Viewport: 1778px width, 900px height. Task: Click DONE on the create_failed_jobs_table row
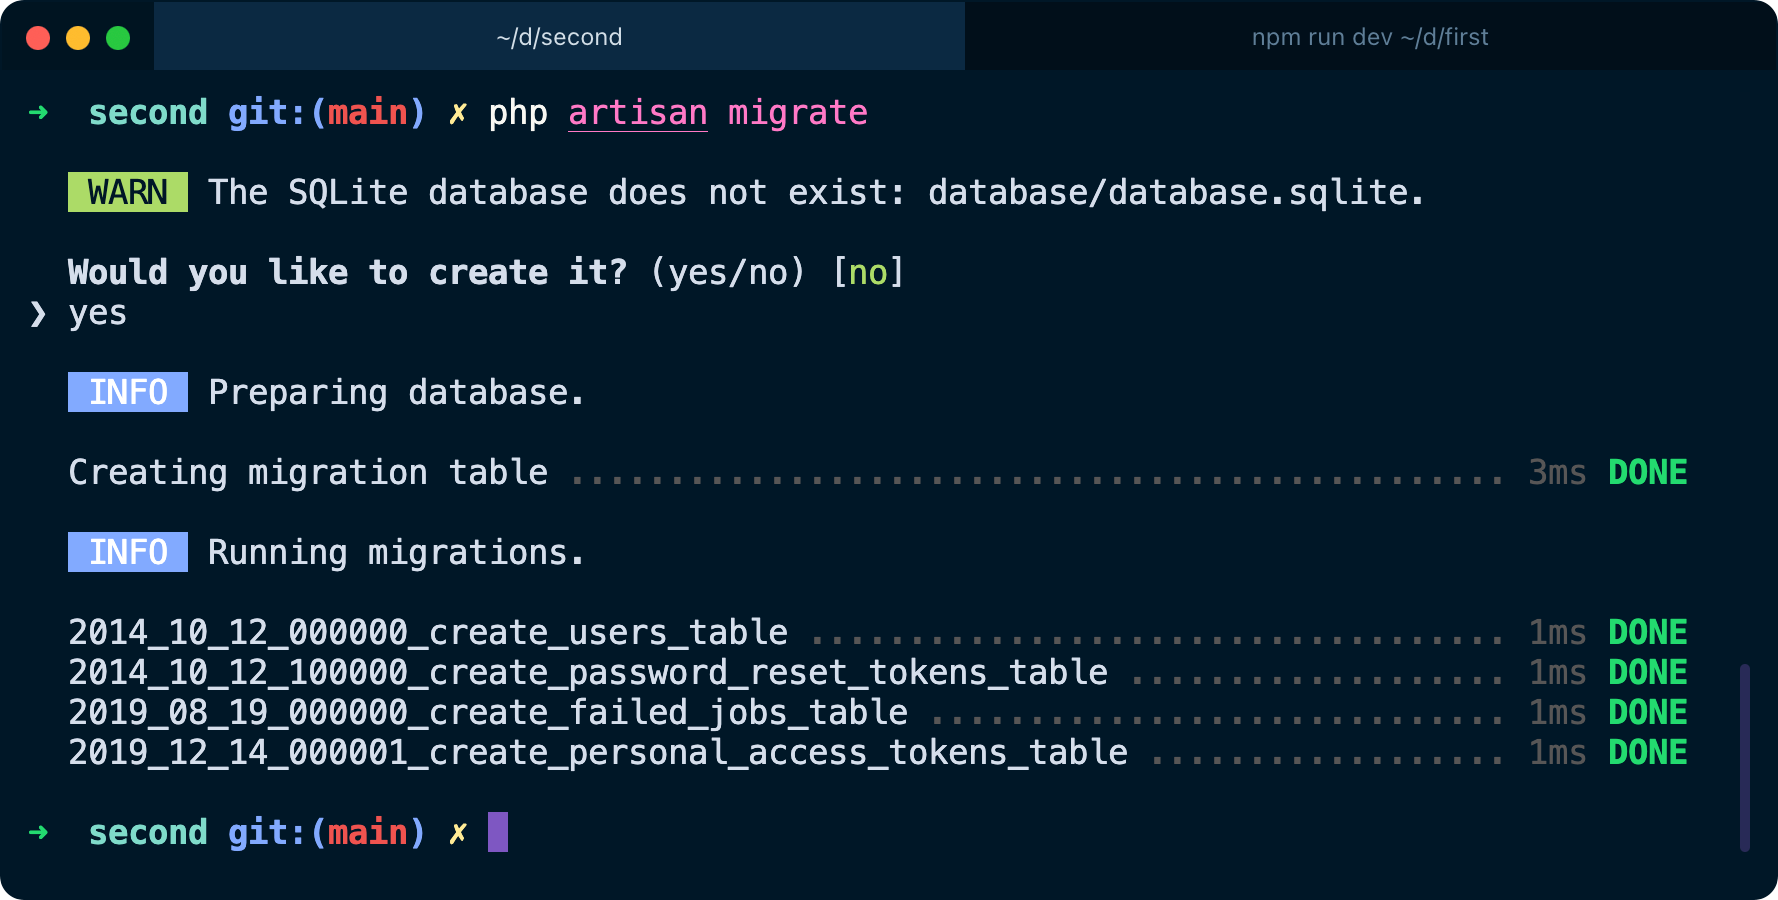point(1647,712)
